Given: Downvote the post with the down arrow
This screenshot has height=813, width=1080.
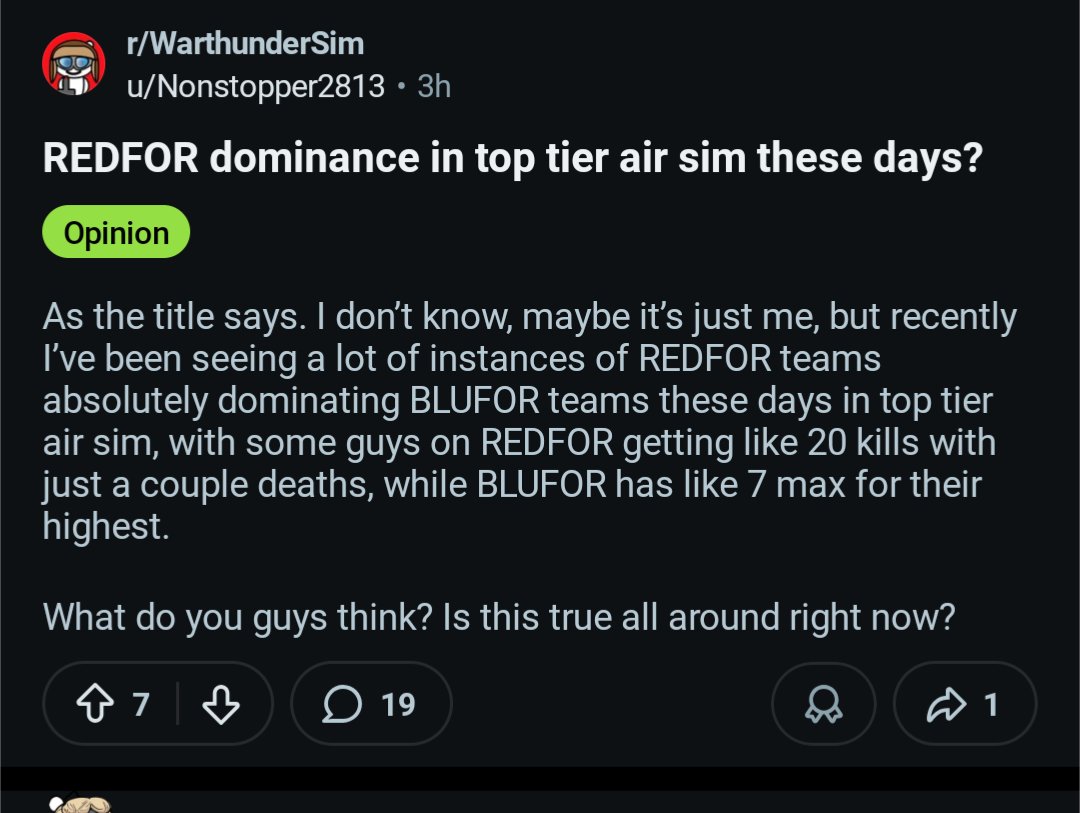Looking at the screenshot, I should coord(221,705).
